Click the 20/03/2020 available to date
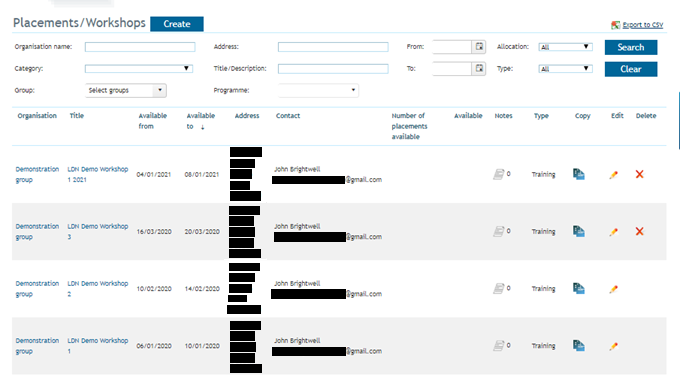This screenshot has height=376, width=680. pos(202,232)
